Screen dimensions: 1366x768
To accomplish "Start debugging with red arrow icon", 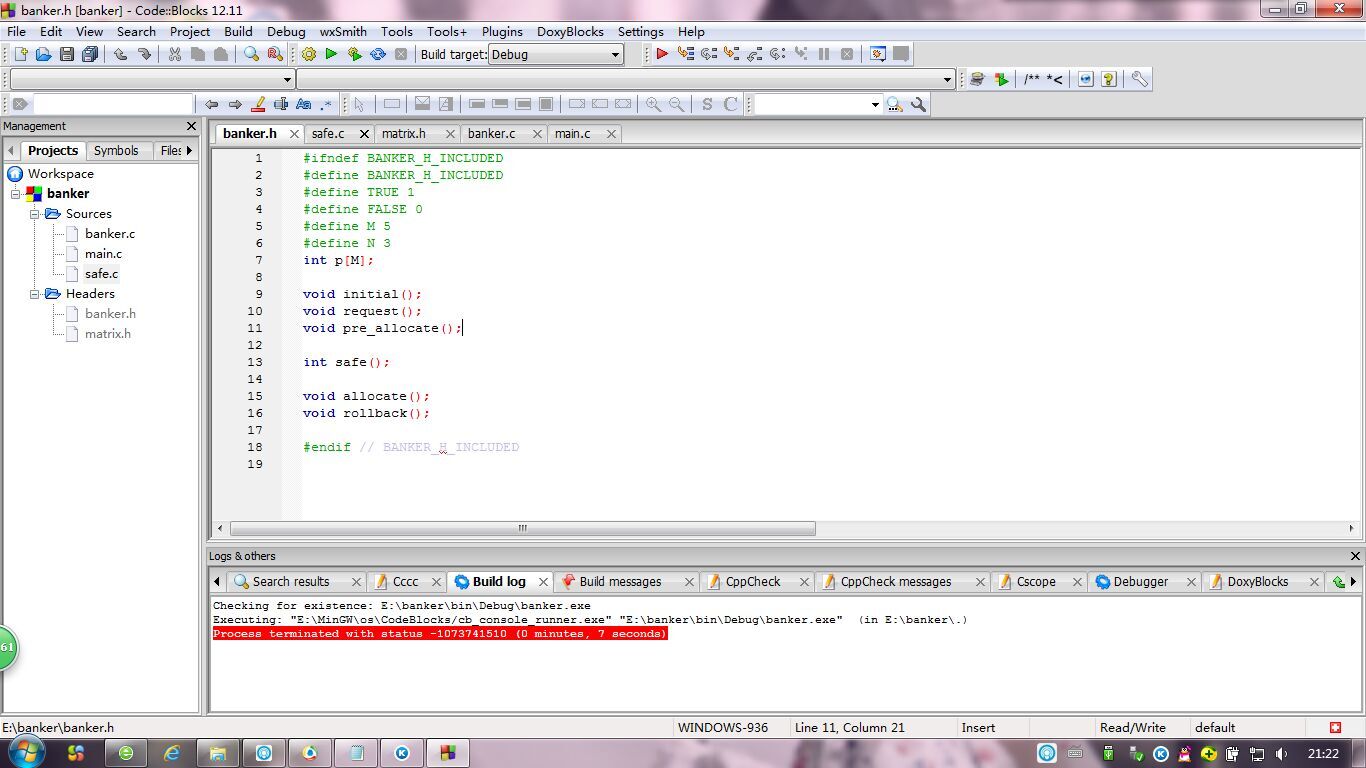I will point(661,54).
